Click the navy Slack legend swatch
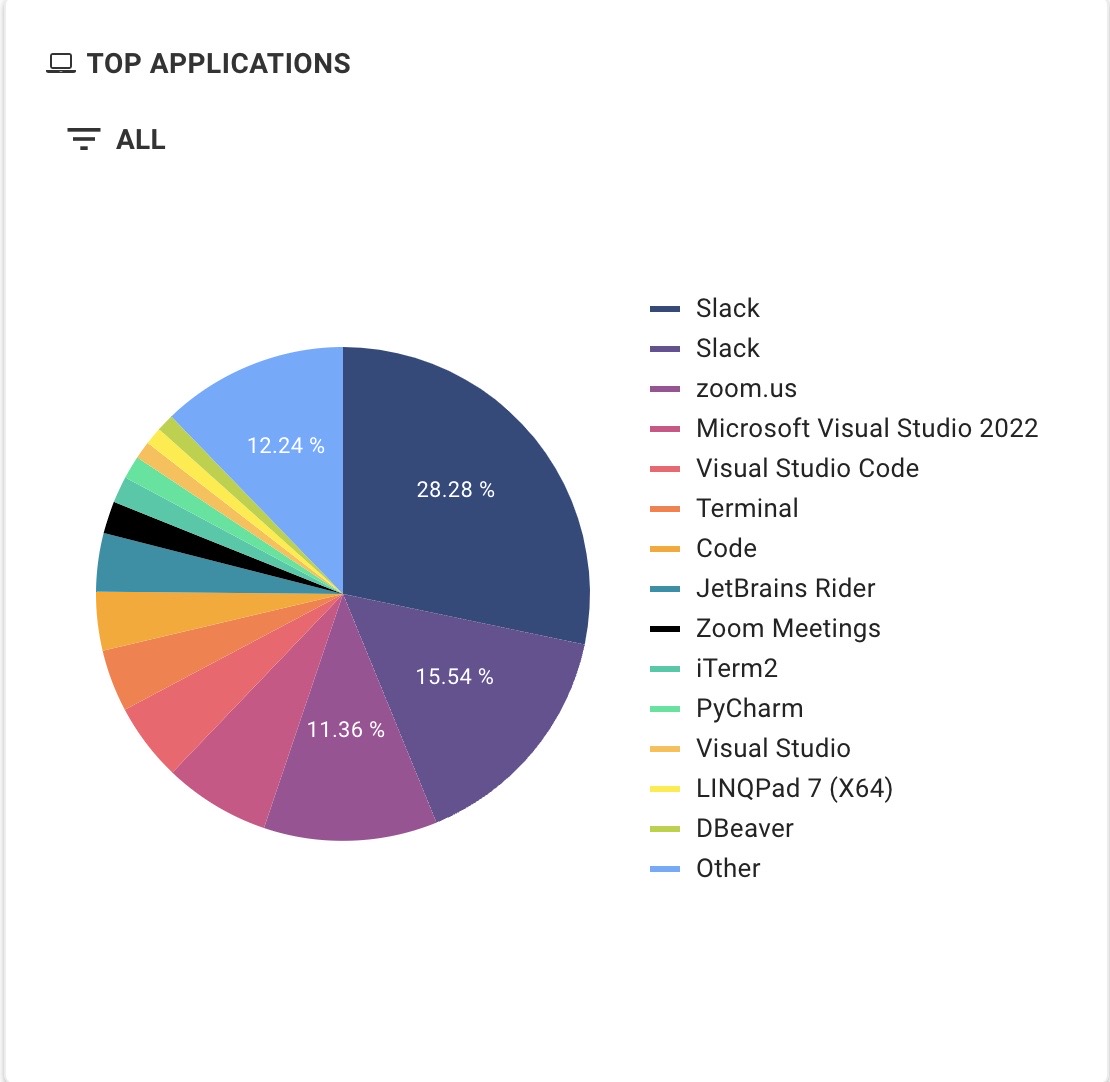 [665, 309]
